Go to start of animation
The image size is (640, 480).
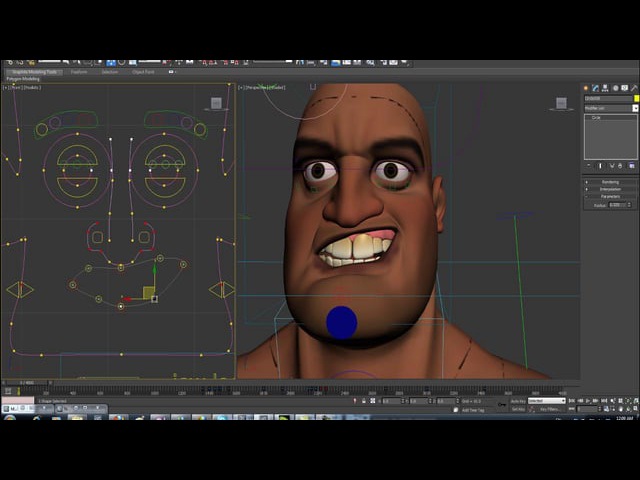pyautogui.click(x=572, y=401)
